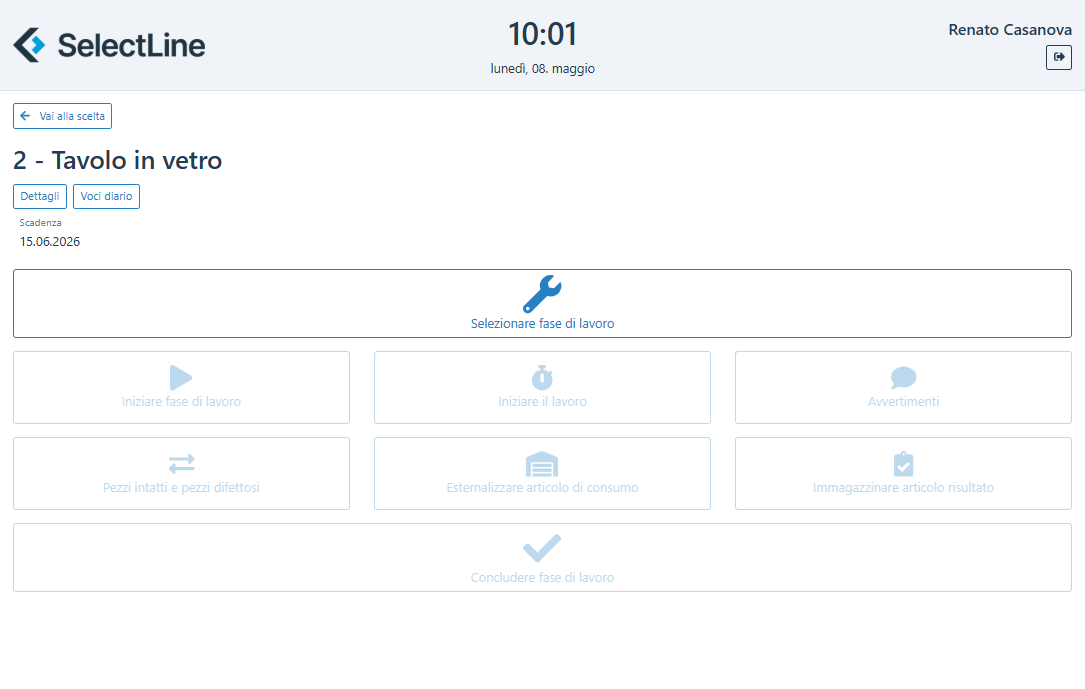Click the swap arrows icon for intact/defective pieces
Screen dimensions: 1085x689
click(181, 463)
